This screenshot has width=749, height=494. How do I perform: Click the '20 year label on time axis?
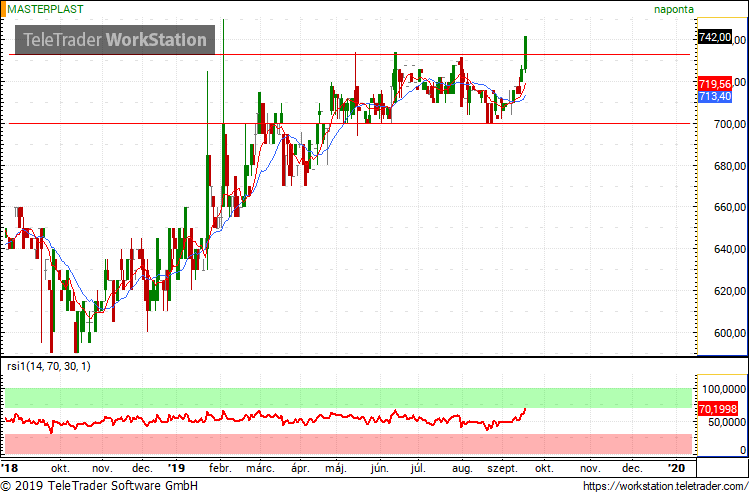click(x=676, y=468)
